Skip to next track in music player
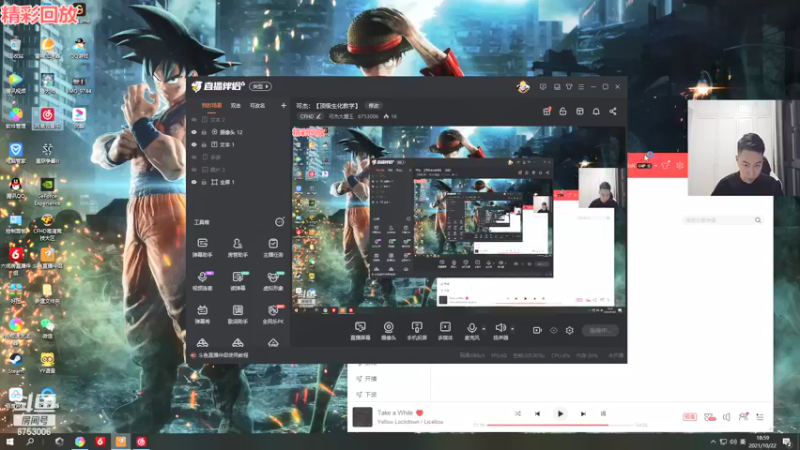The width and height of the screenshot is (800, 450). [x=583, y=414]
